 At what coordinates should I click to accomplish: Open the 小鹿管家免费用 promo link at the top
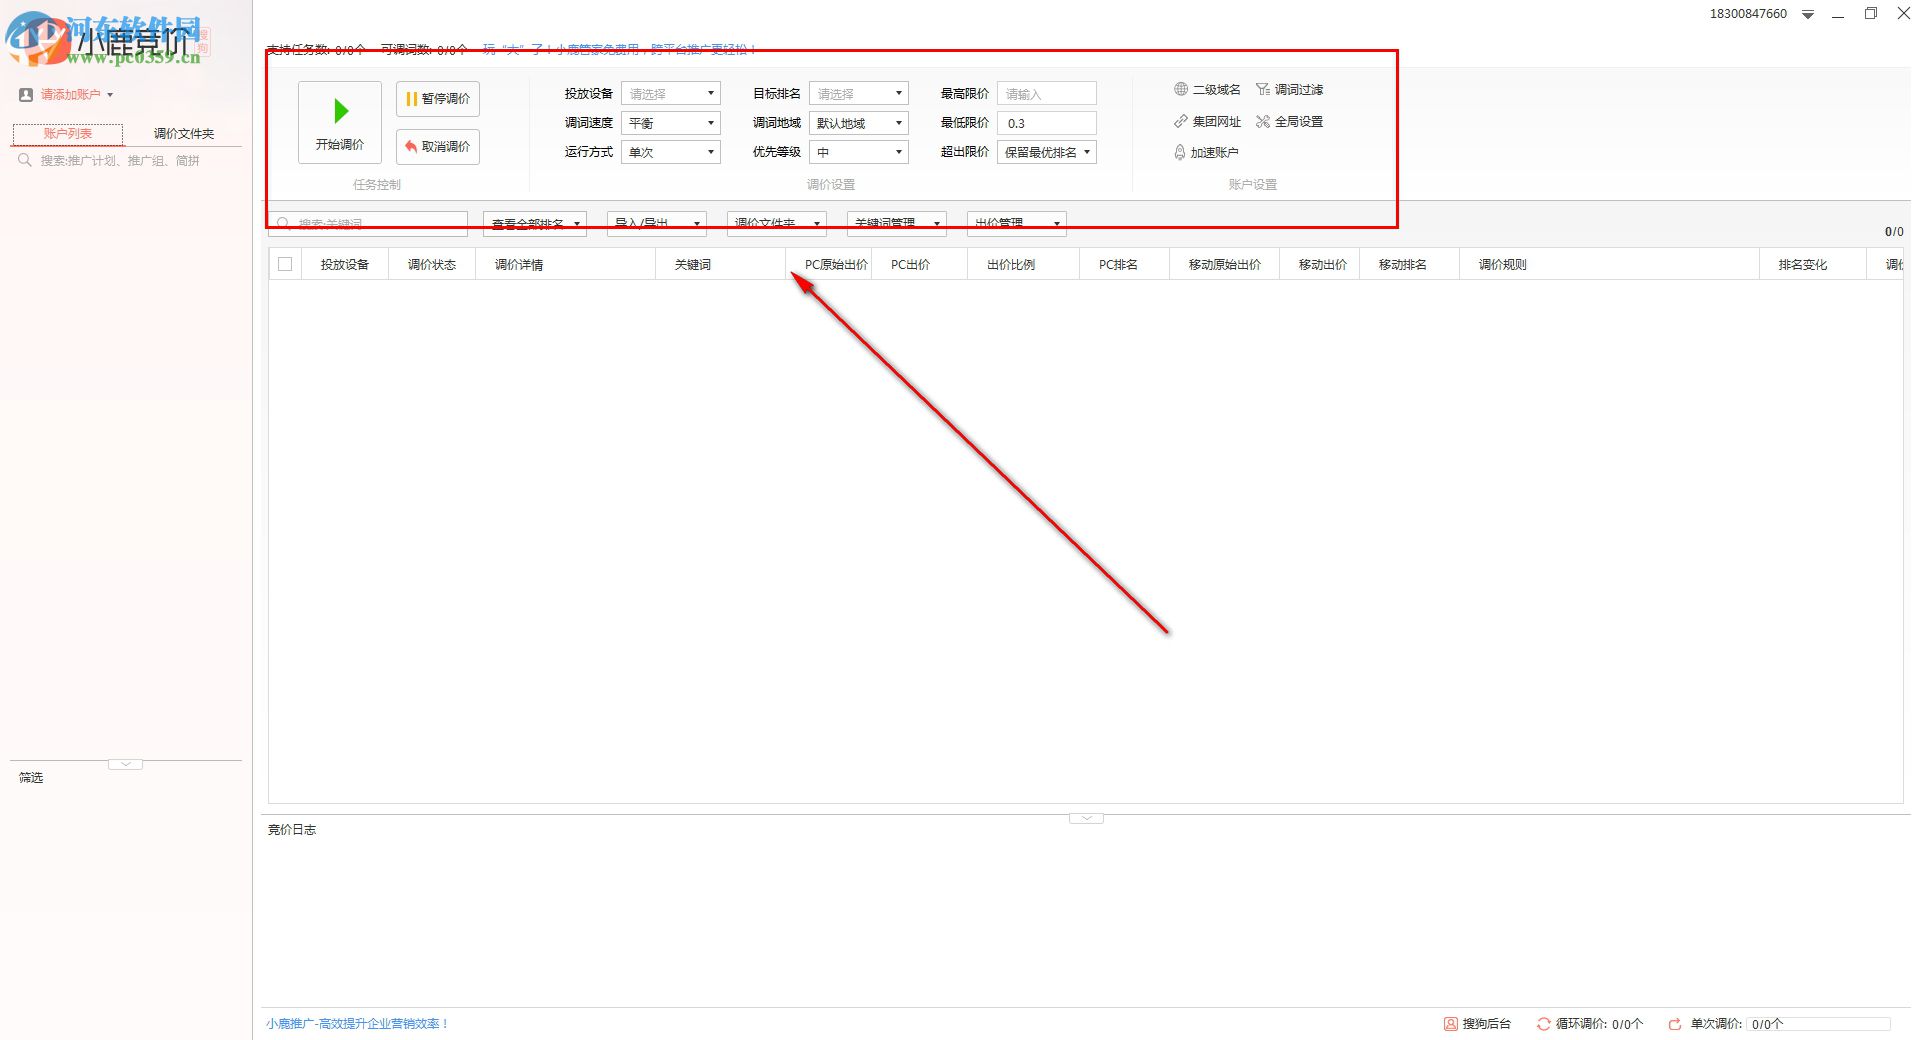point(620,49)
